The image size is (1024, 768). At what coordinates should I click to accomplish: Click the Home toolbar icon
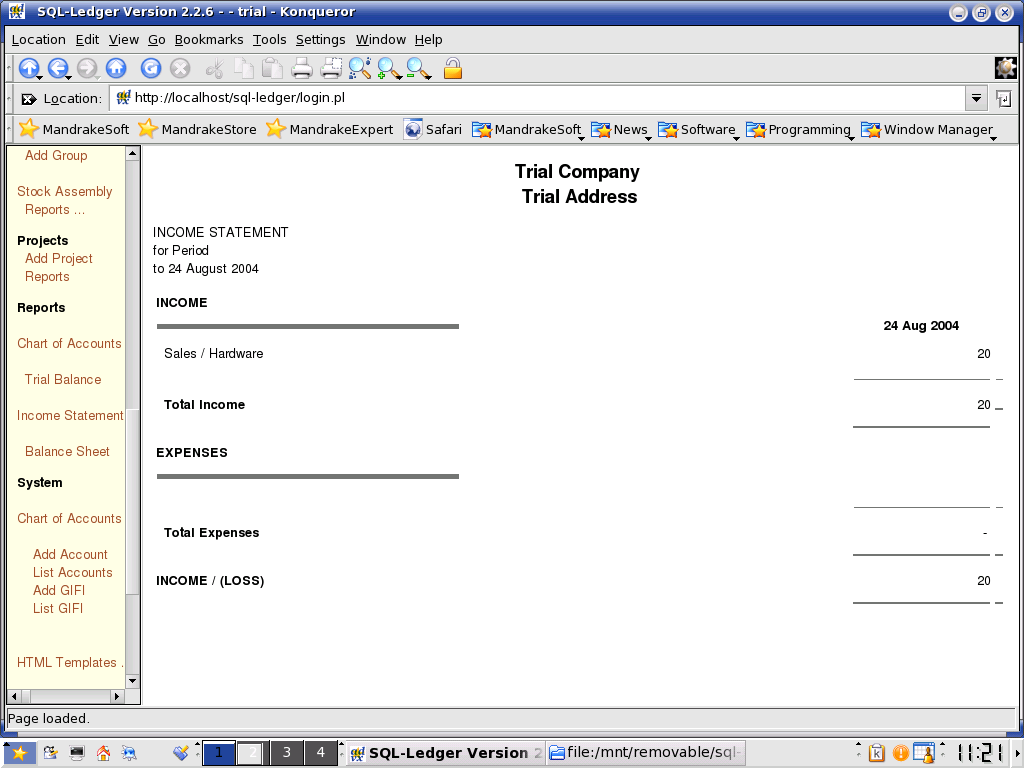click(116, 68)
